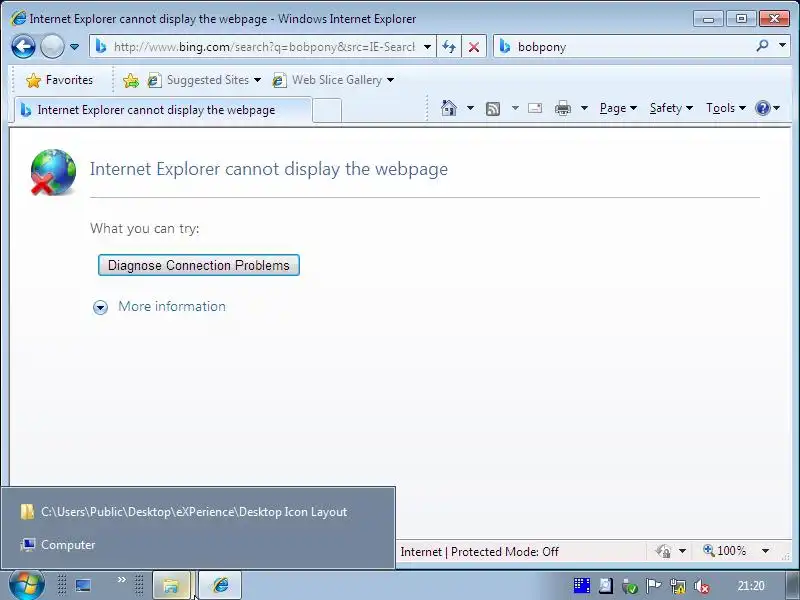Viewport: 800px width, 600px height.
Task: Click the Internet Protected Mode status text
Action: pos(480,552)
